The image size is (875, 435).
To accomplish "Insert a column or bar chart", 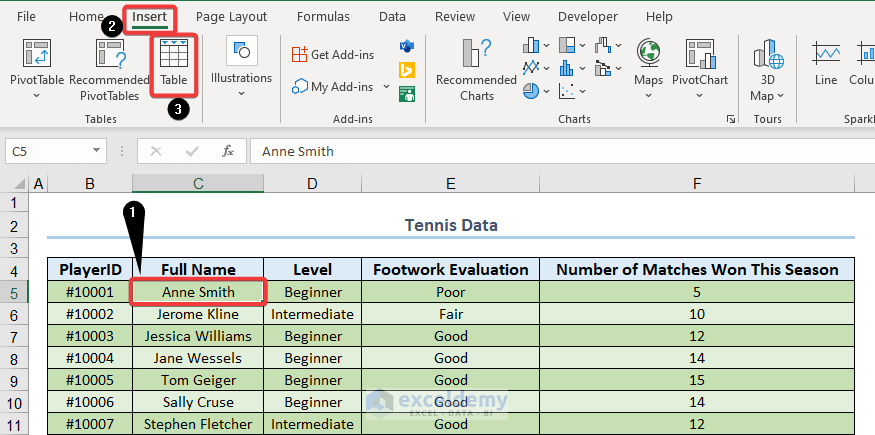I will [x=531, y=45].
